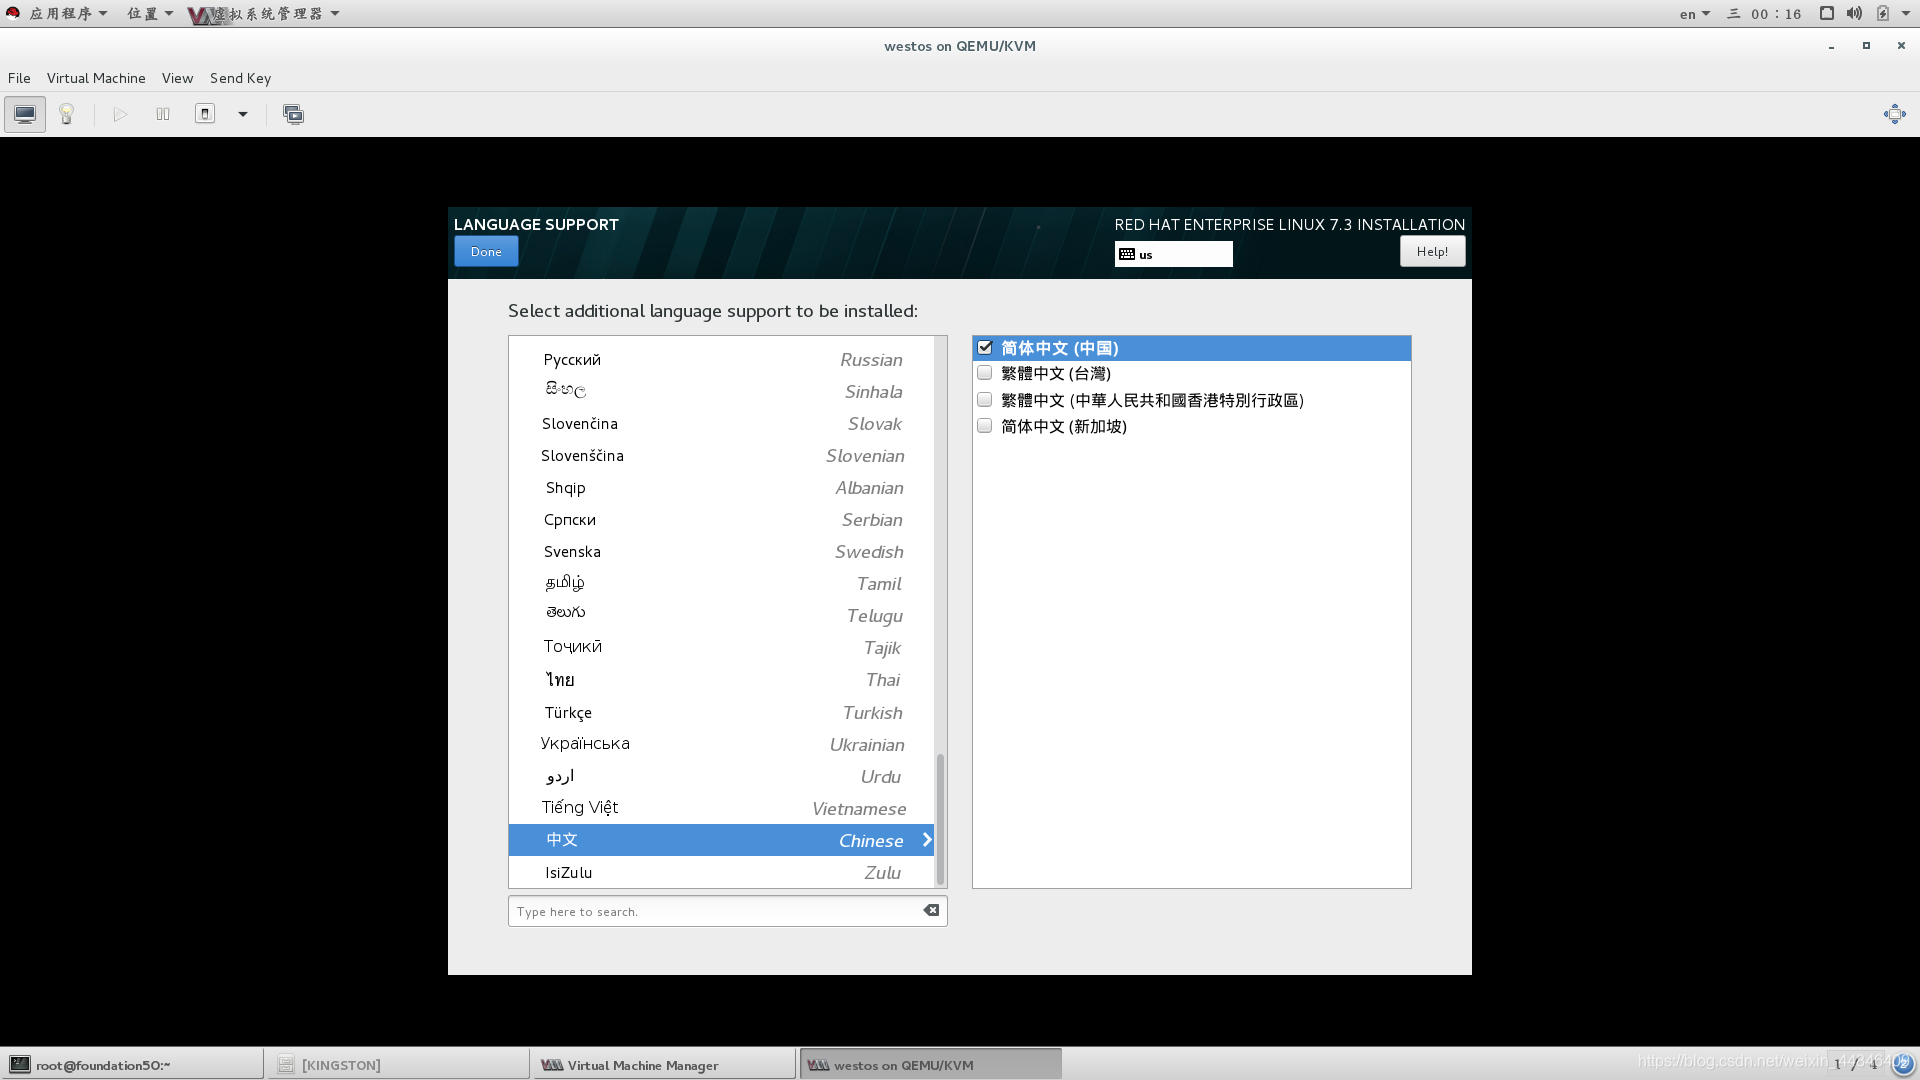1920x1080 pixels.
Task: Open the View menu
Action: [177, 78]
